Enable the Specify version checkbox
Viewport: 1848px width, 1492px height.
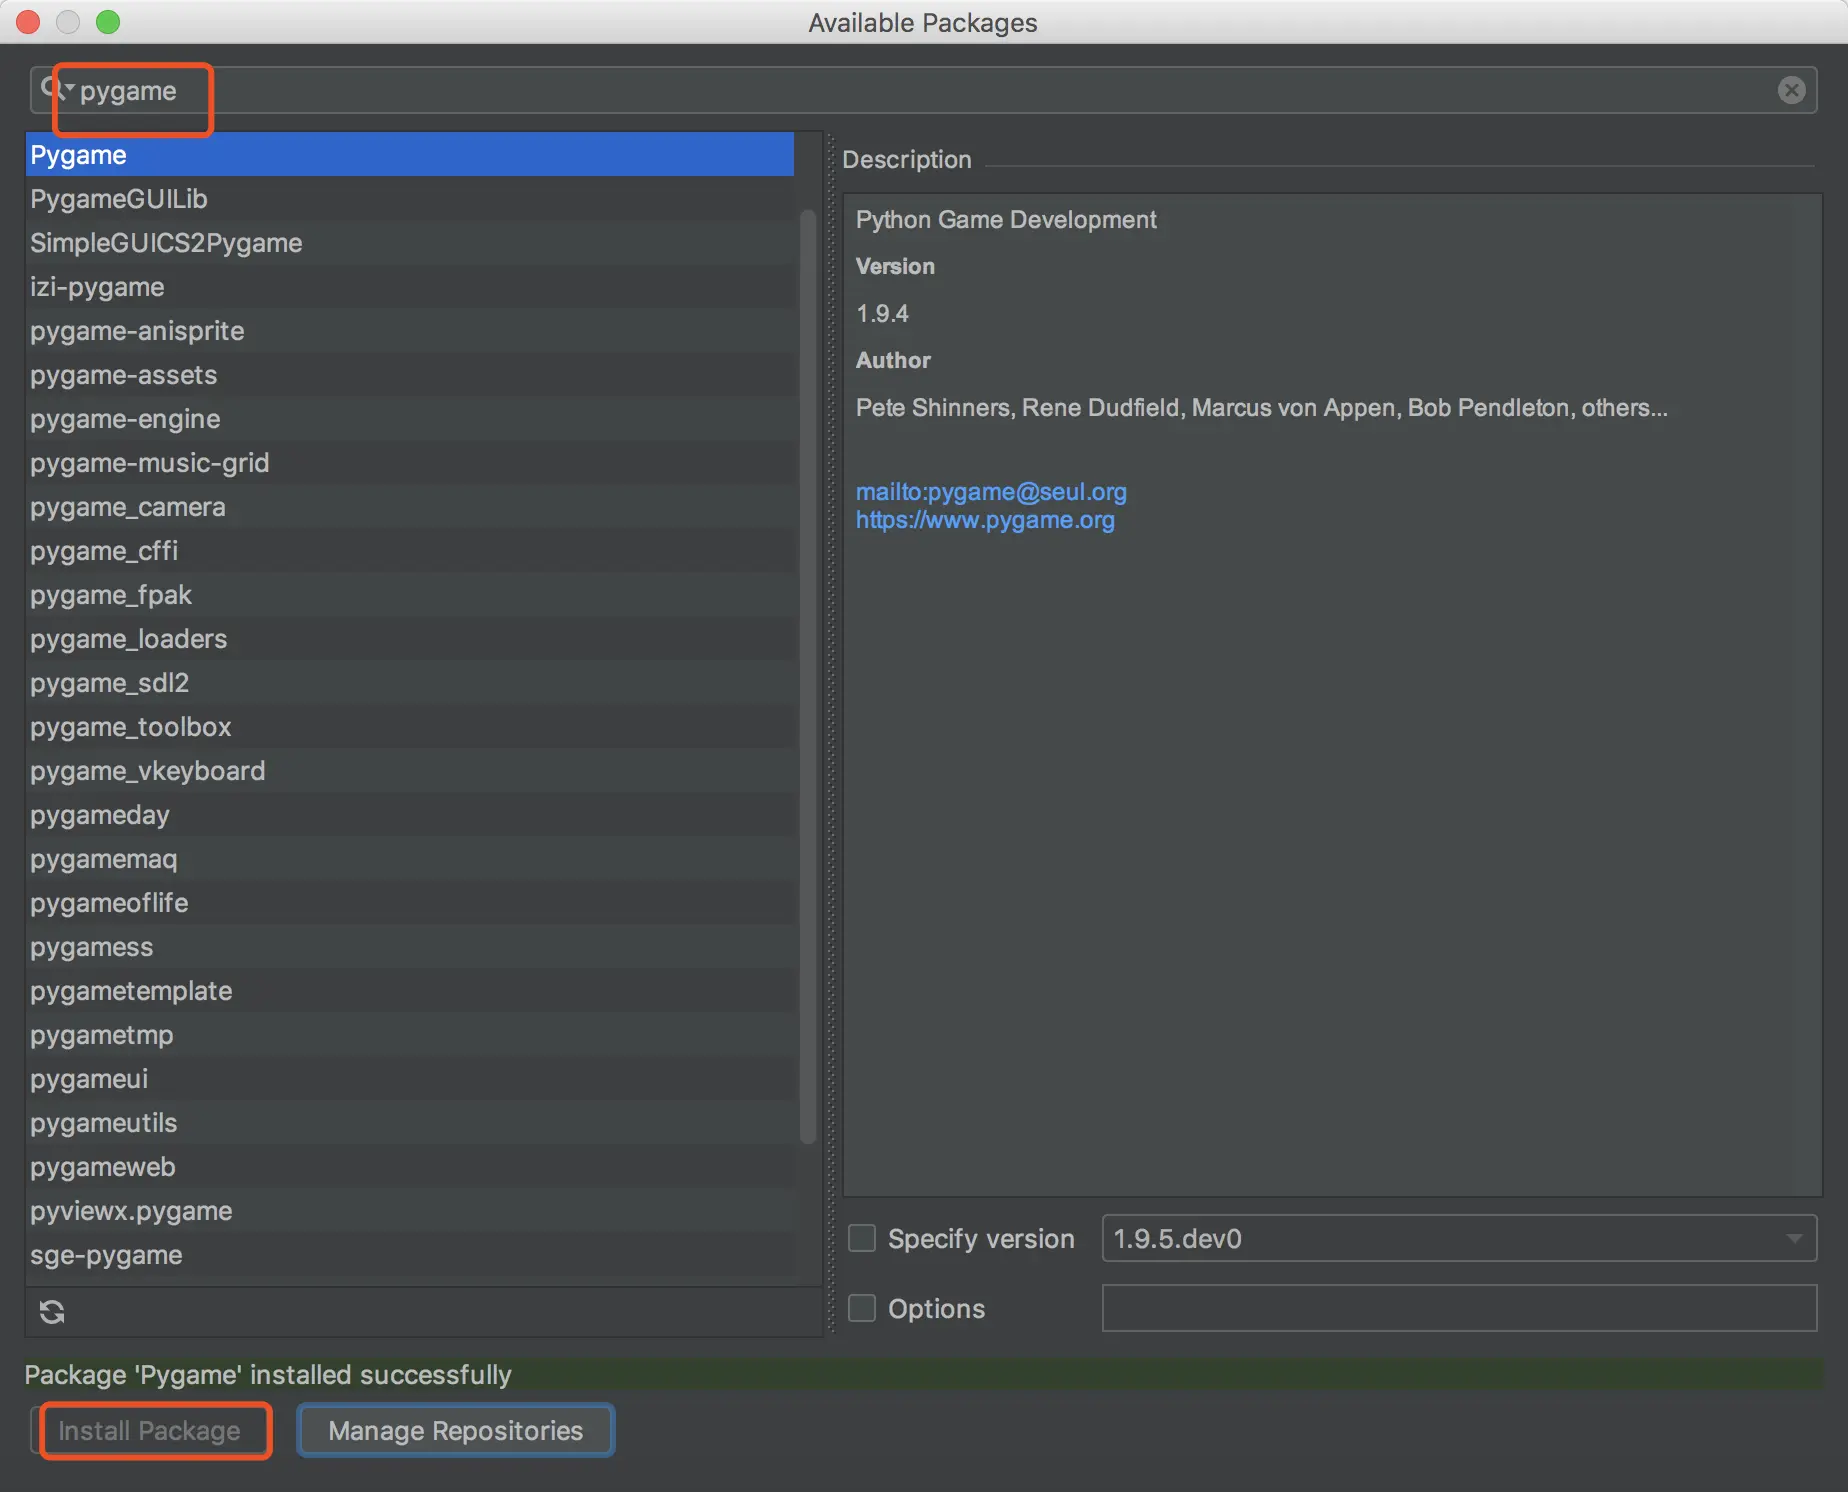[862, 1238]
